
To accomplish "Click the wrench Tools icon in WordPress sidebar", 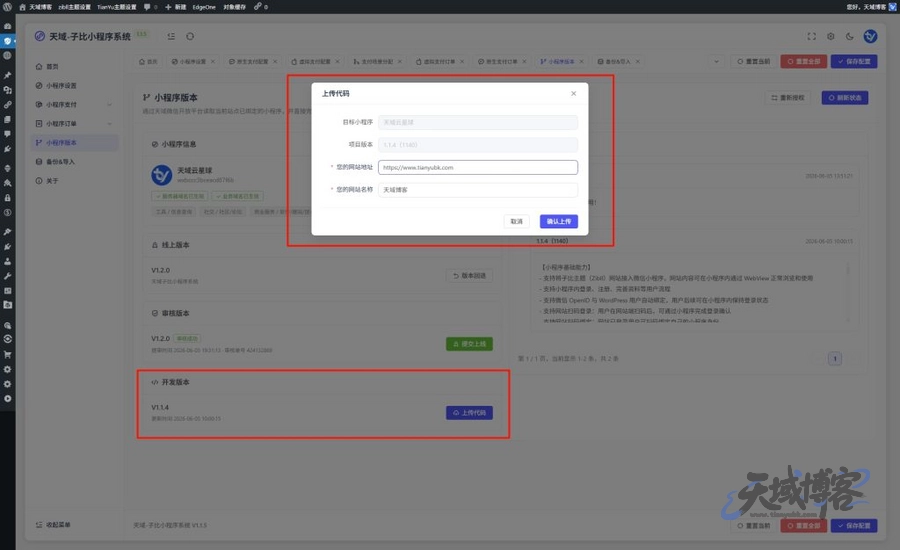I will click(7, 276).
